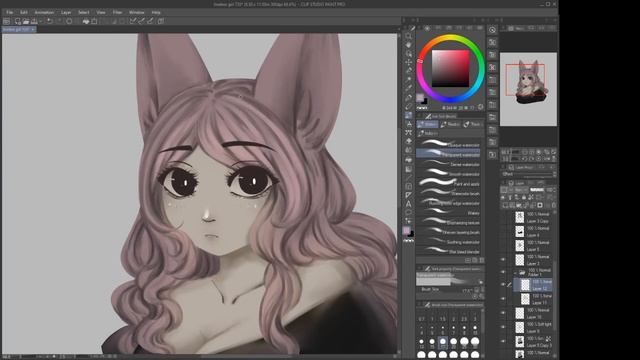This screenshot has height=360, width=640.
Task: Select the Balloon tool
Action: click(409, 213)
